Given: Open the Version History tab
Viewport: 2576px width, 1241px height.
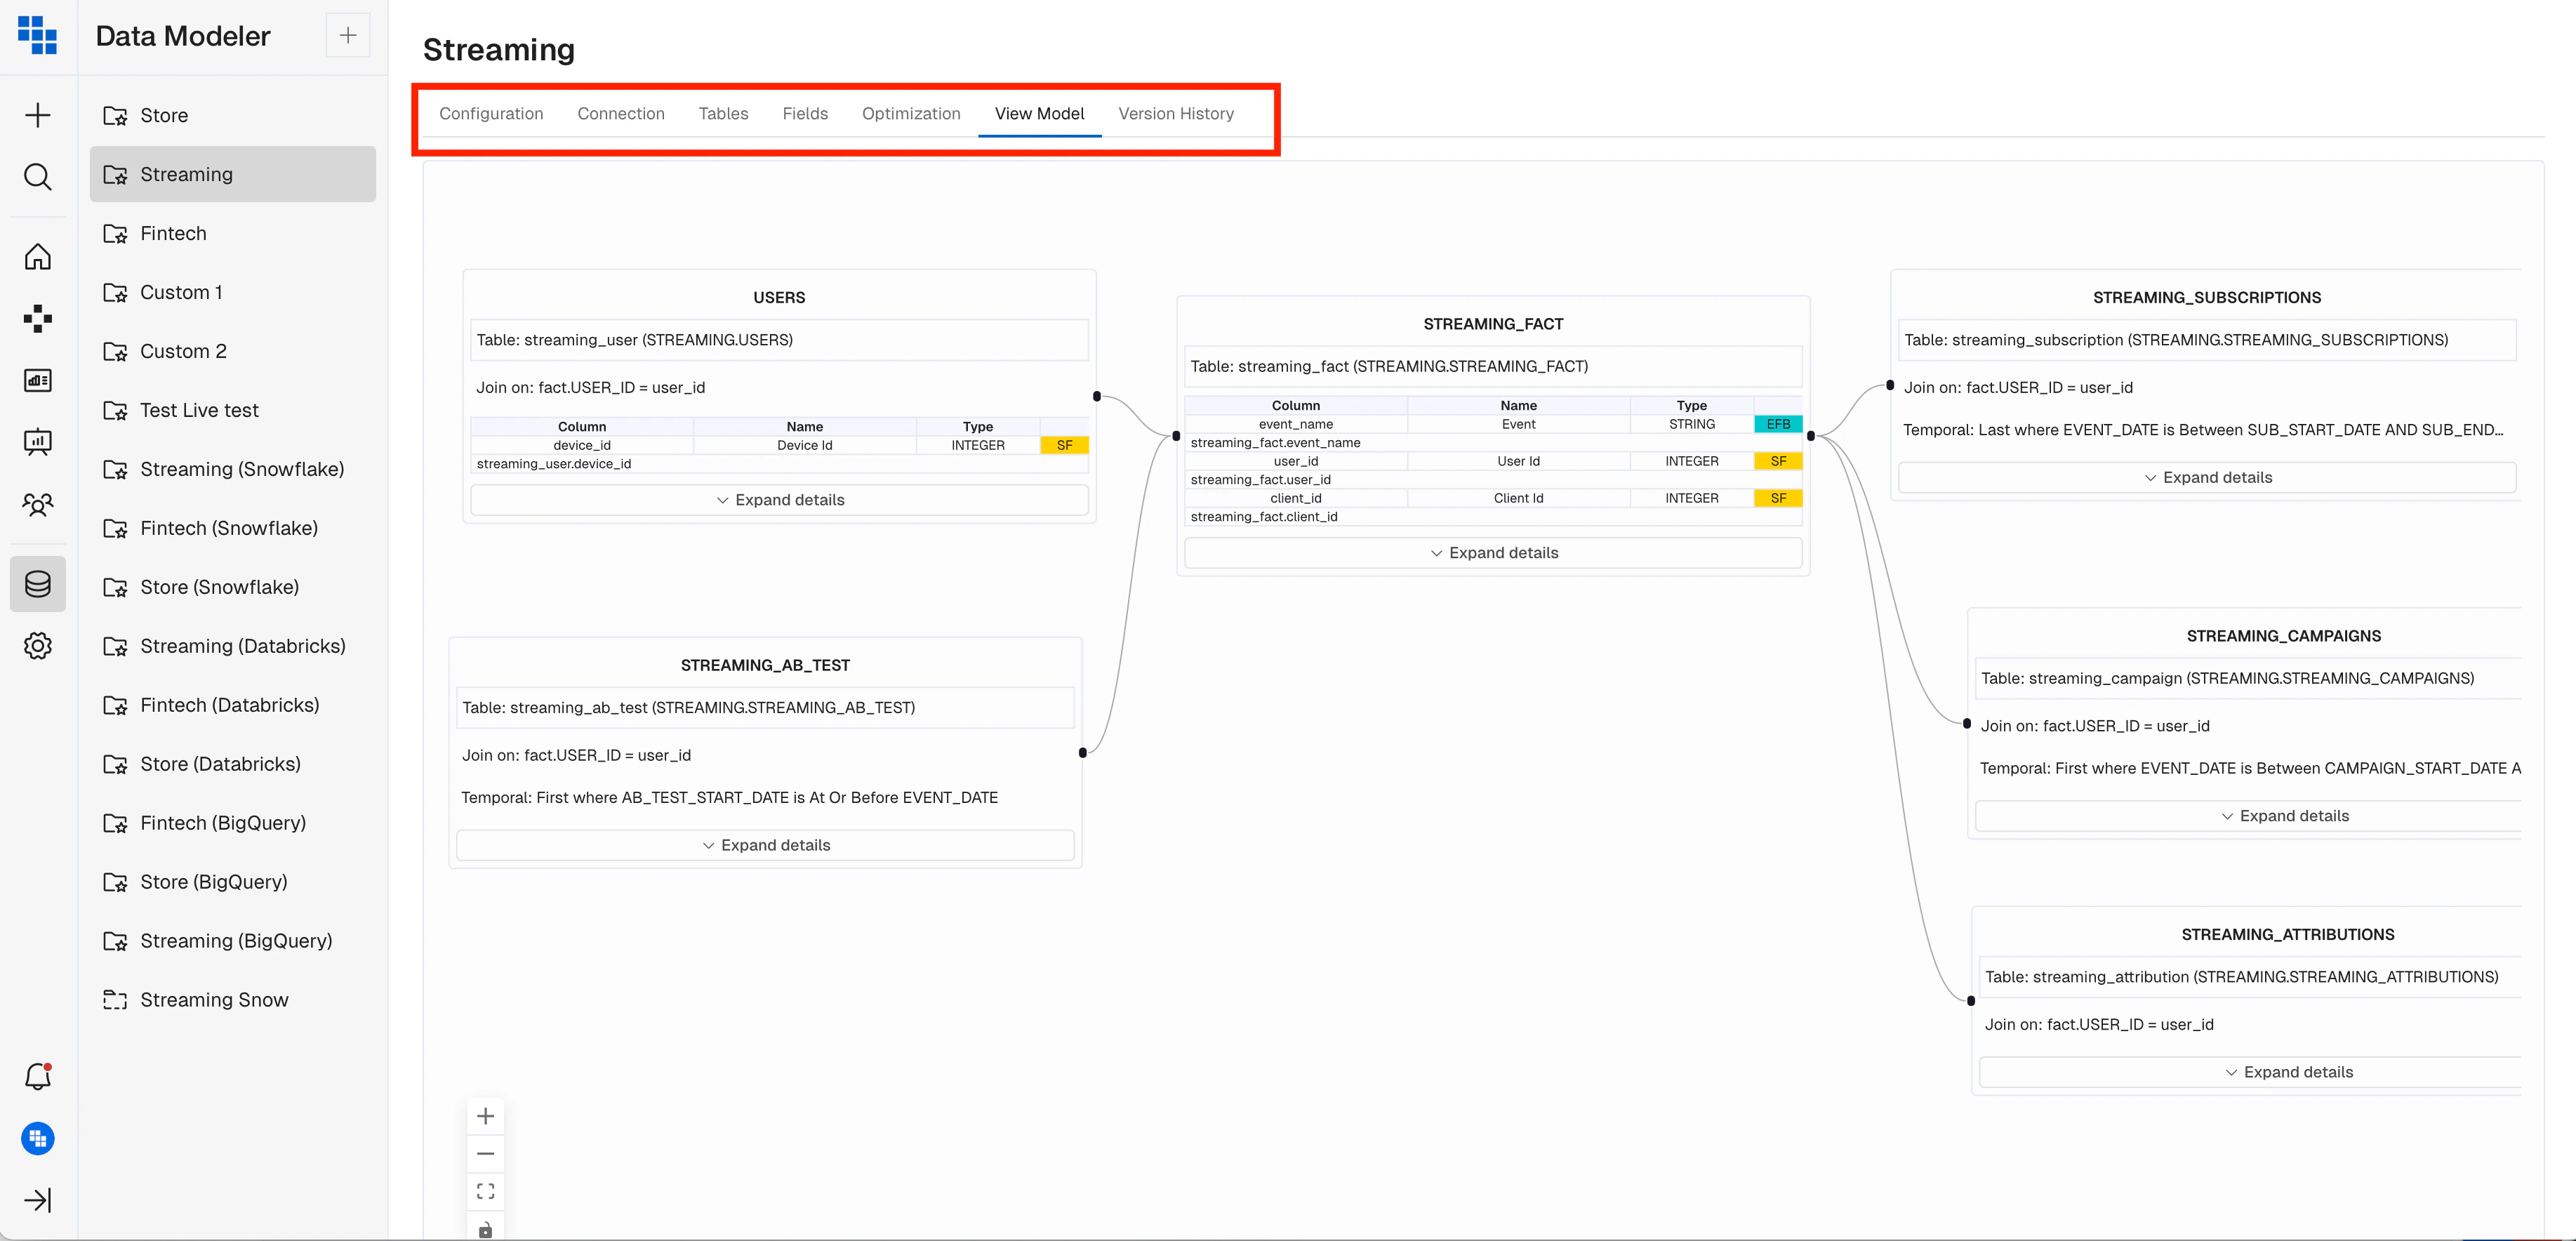Looking at the screenshot, I should pos(1175,114).
